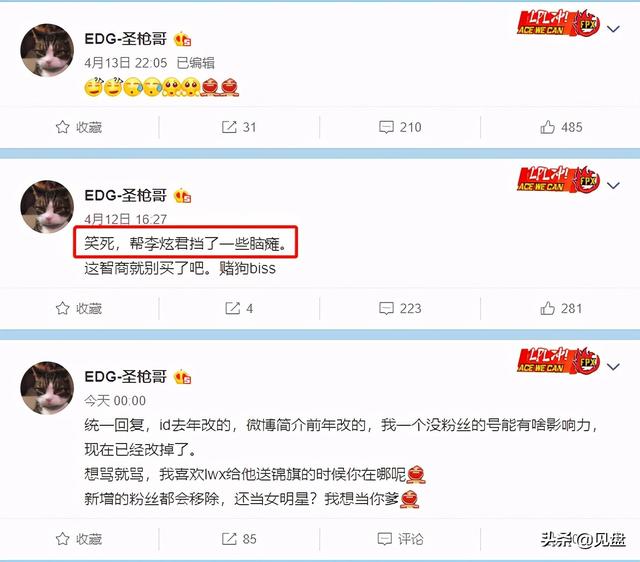Expand options chevron on second post

pos(613,186)
